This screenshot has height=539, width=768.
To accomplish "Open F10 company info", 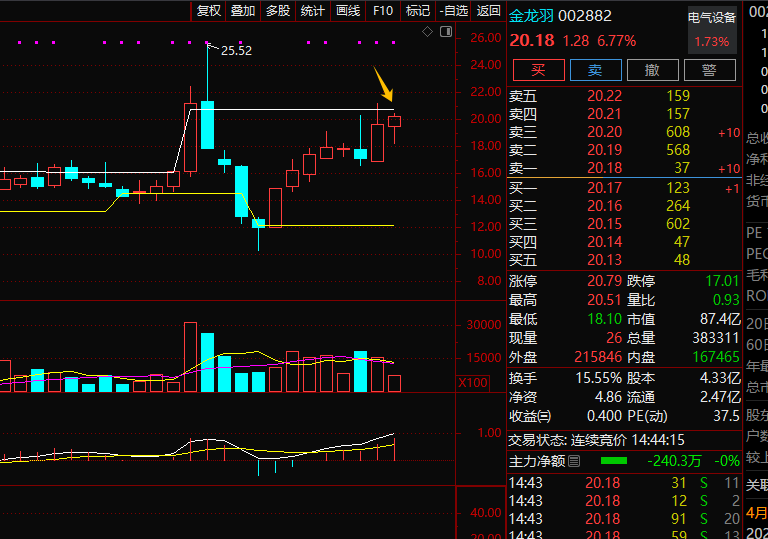I will 383,11.
